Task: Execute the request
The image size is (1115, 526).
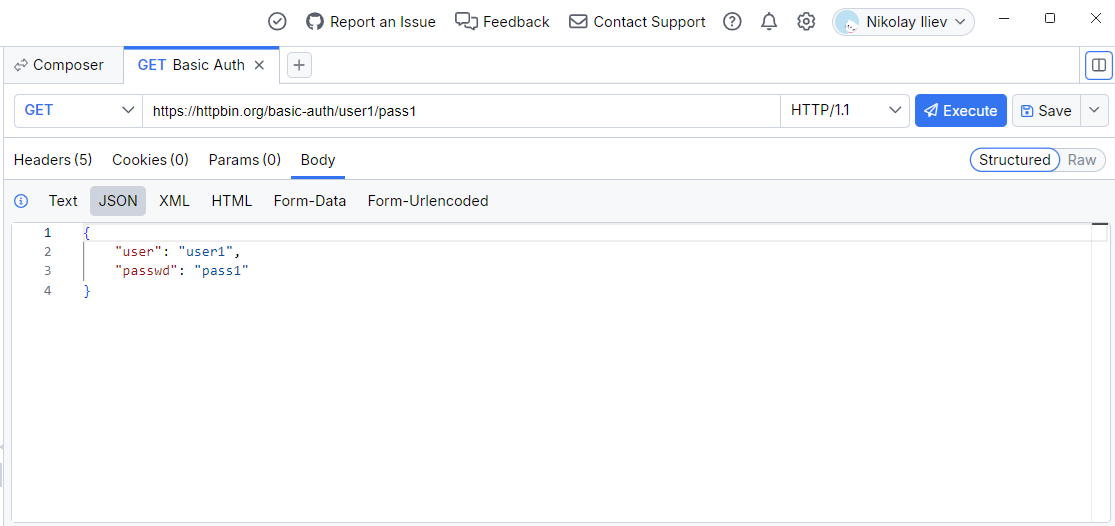Action: point(961,110)
